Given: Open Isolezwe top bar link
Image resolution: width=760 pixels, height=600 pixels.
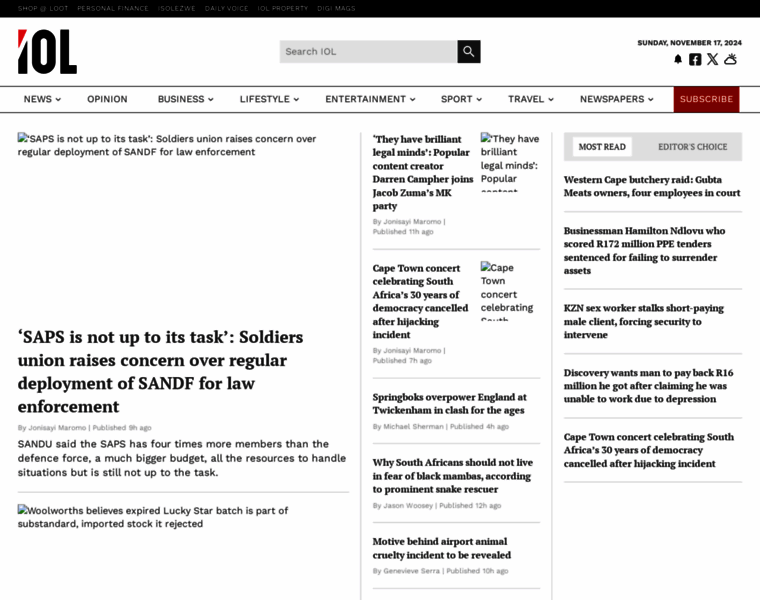Looking at the screenshot, I should click(176, 8).
